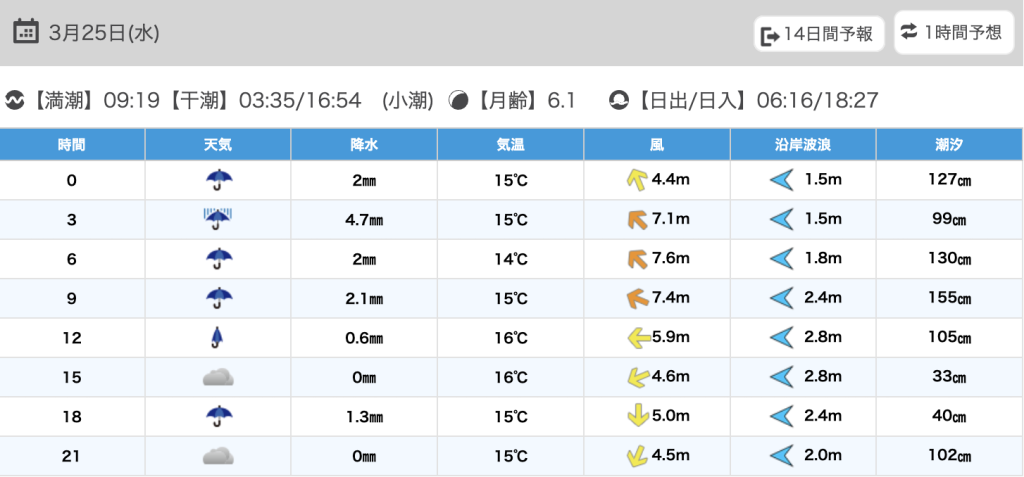This screenshot has height=477, width=1024.
Task: Click the 潮汐 column header
Action: point(949,145)
